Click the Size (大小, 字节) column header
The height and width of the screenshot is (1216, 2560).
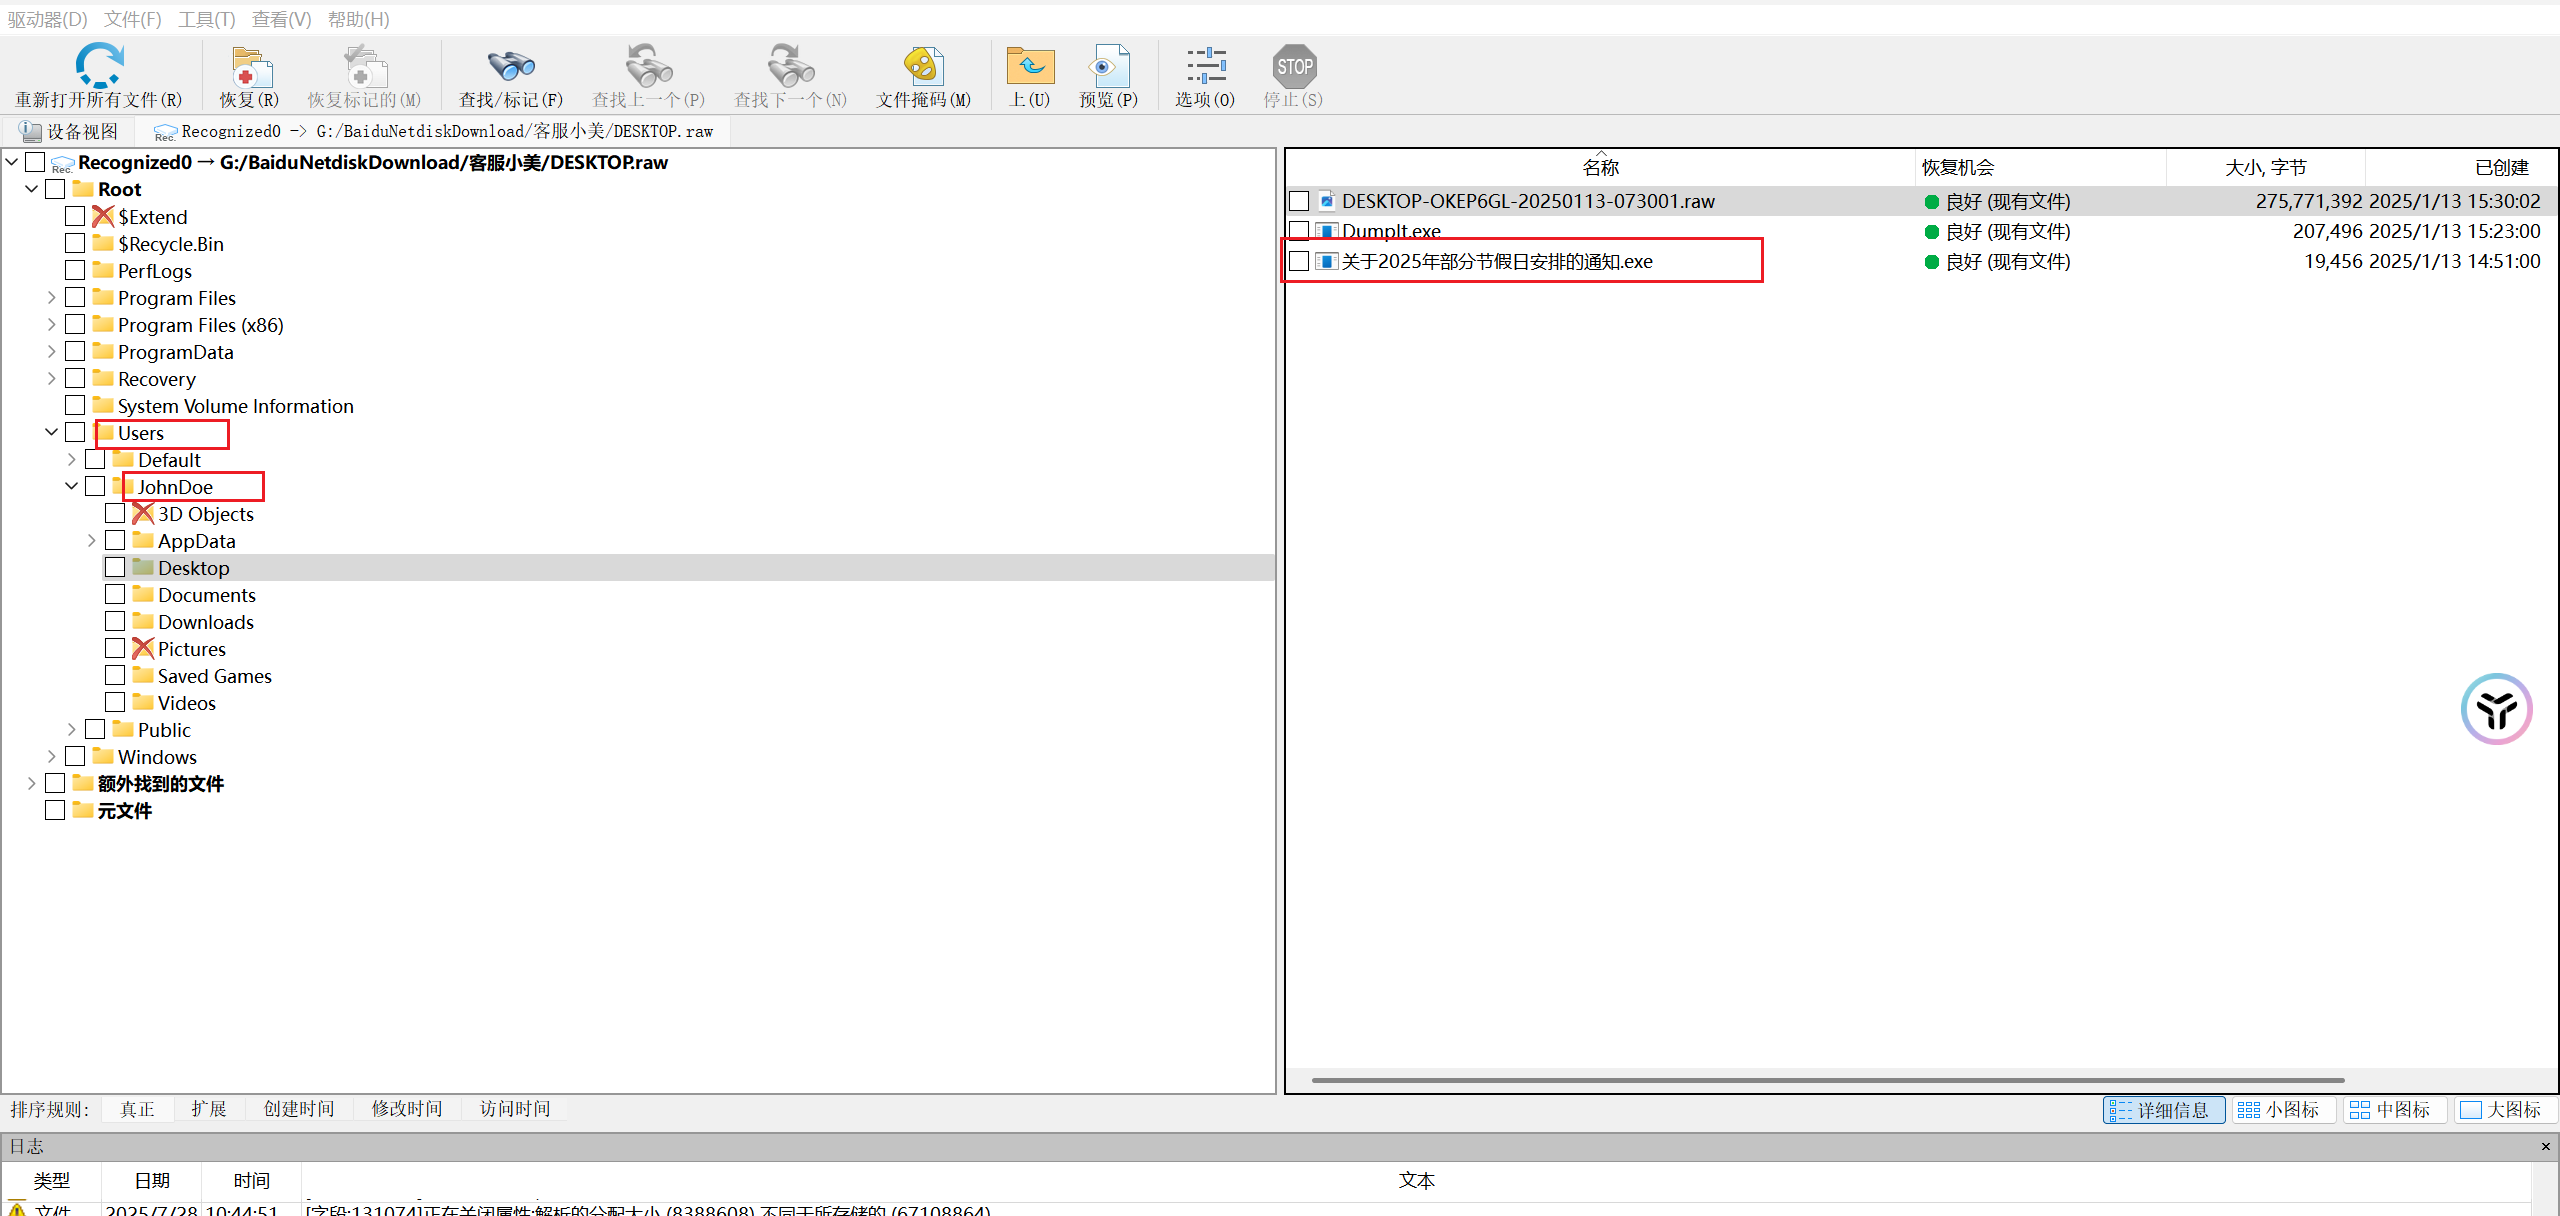(2265, 167)
